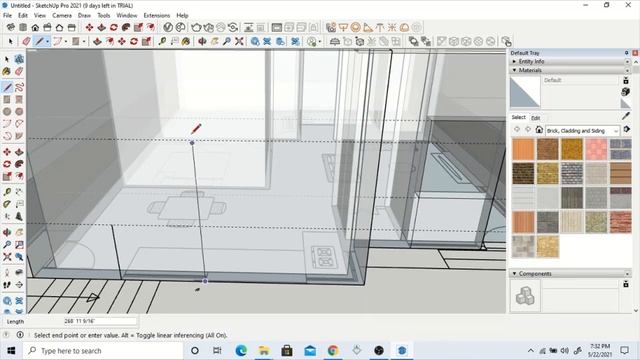Open the Extensions menu

[156, 16]
